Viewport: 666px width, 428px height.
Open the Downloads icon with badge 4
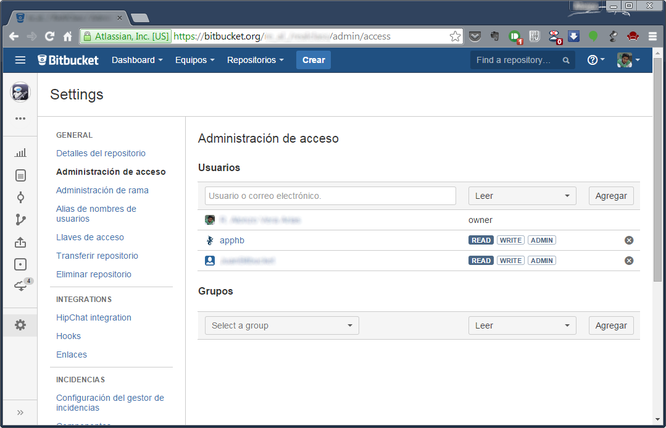coord(22,285)
